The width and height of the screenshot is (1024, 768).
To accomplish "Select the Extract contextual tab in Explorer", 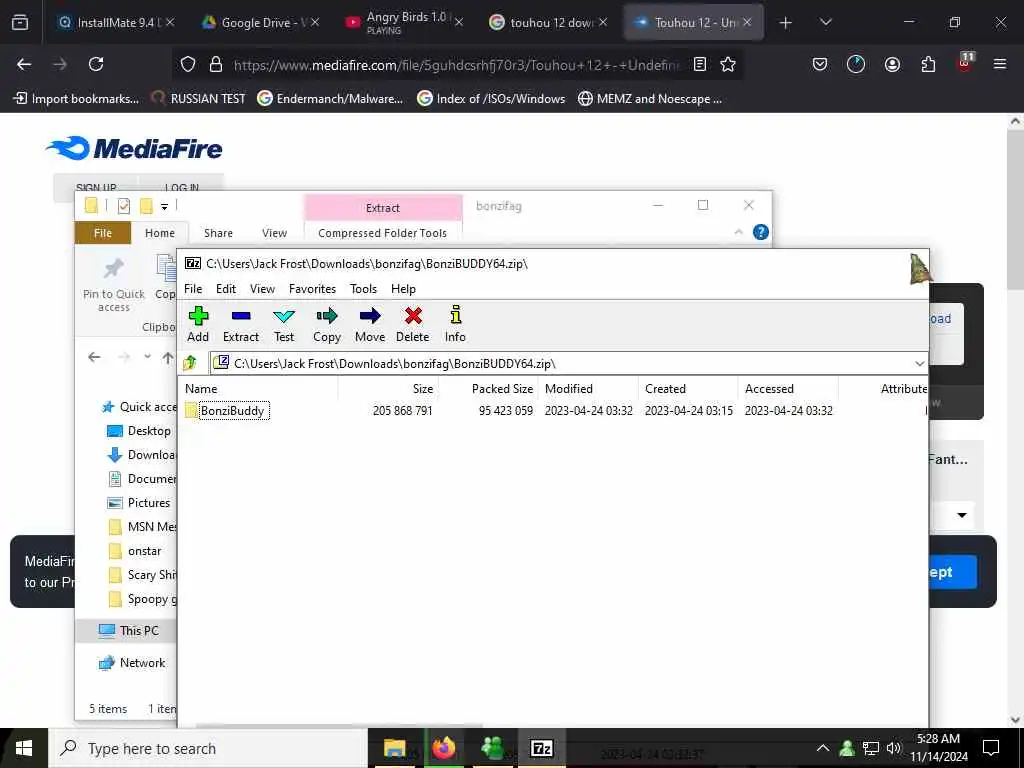I will coord(383,208).
